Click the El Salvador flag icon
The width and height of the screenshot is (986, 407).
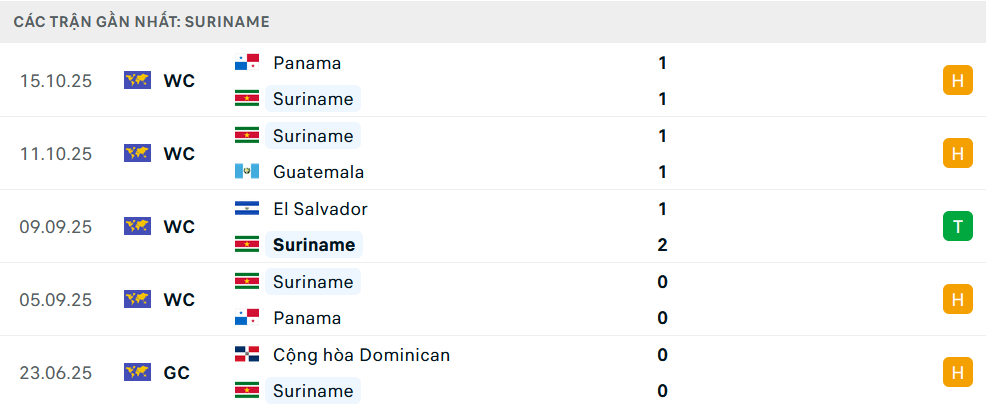[x=246, y=209]
